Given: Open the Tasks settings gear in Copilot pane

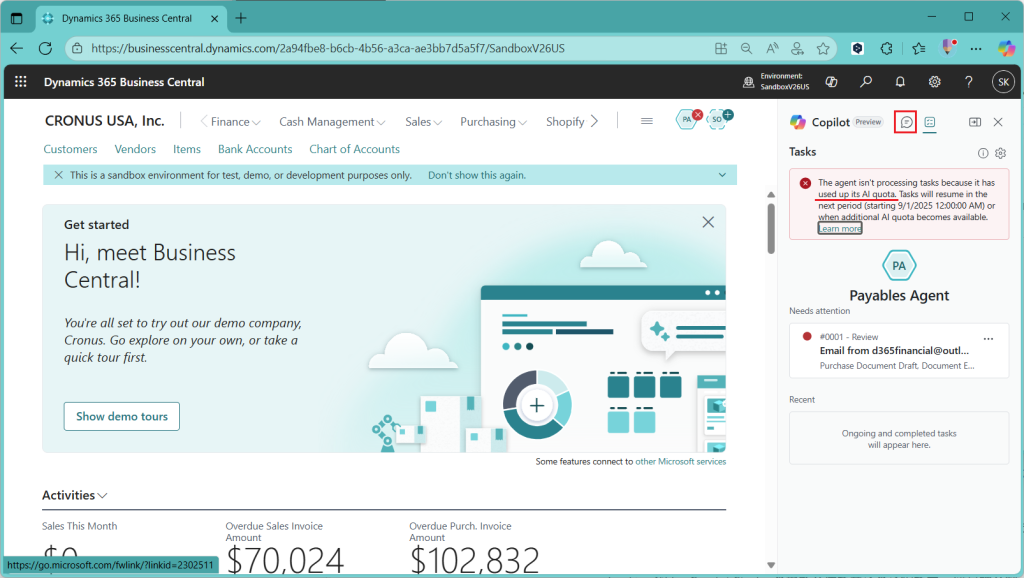Looking at the screenshot, I should [x=1000, y=153].
